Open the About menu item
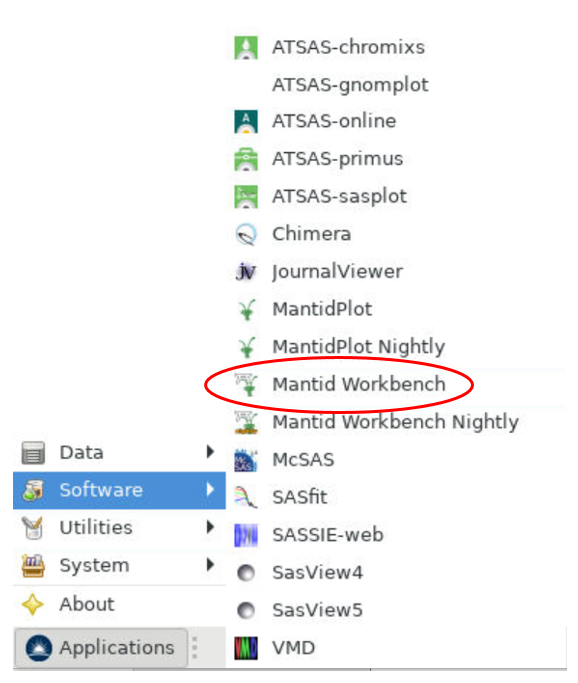Image resolution: width=578 pixels, height=683 pixels. point(119,604)
